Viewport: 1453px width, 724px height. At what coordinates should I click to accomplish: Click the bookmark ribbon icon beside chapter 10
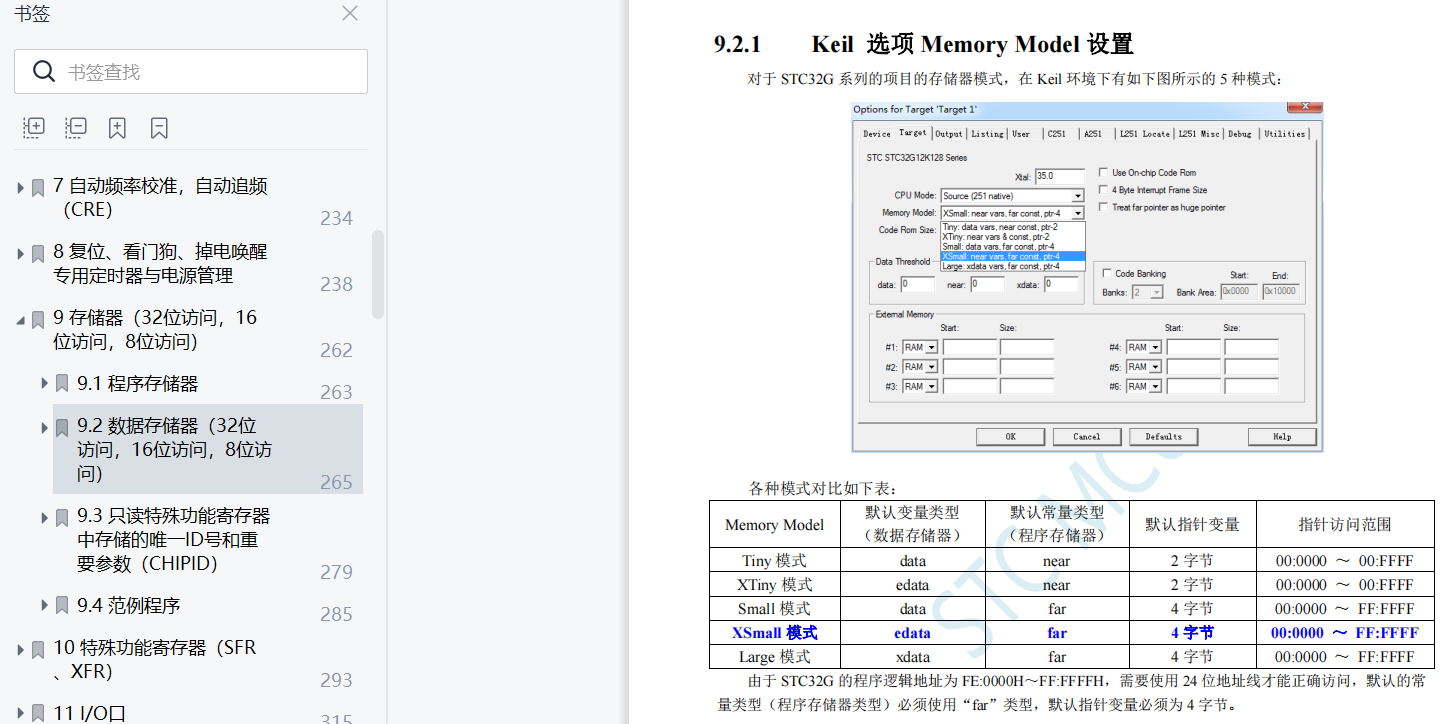click(38, 649)
